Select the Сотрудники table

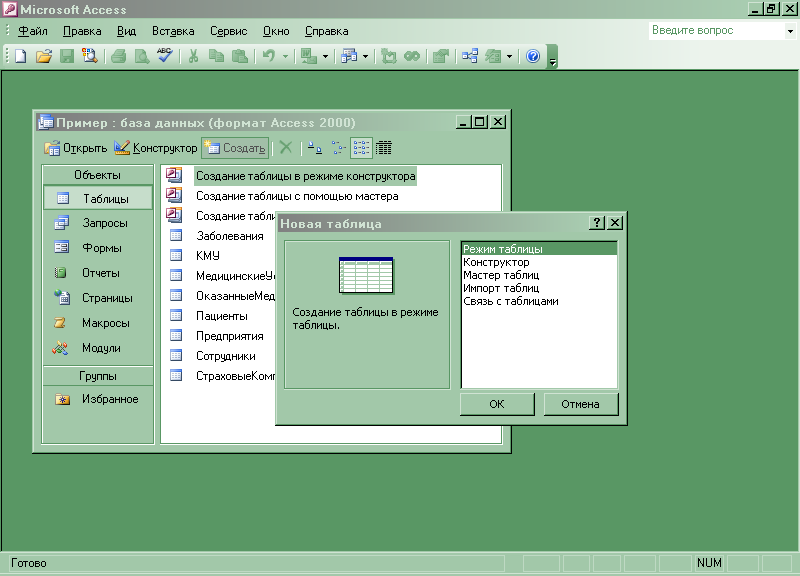tap(226, 356)
